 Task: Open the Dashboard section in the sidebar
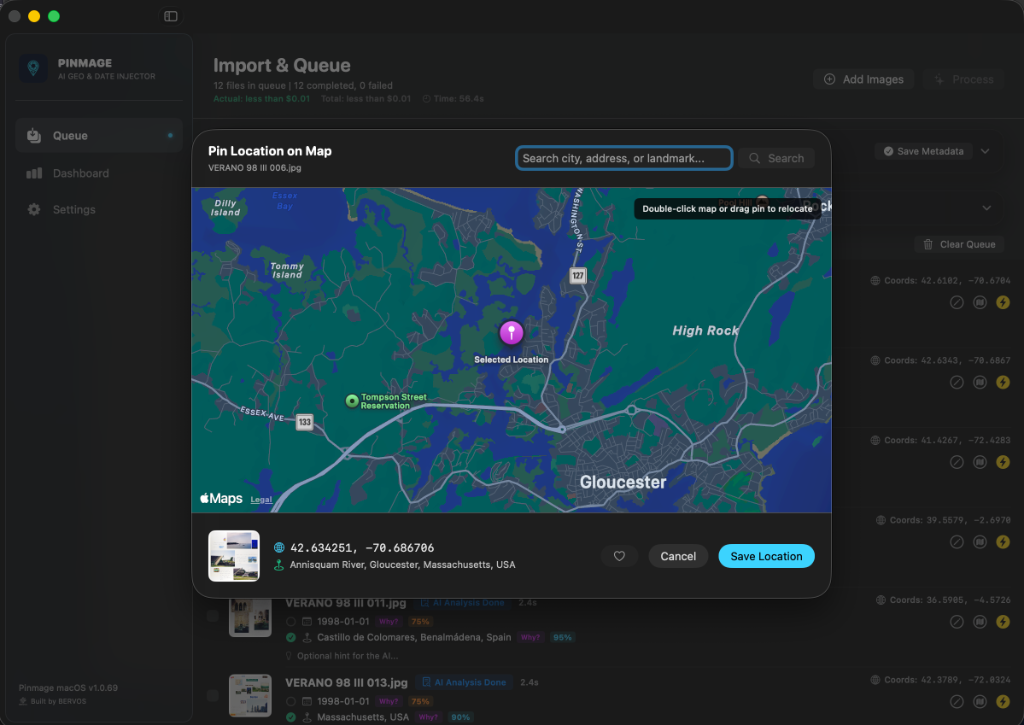pos(99,173)
